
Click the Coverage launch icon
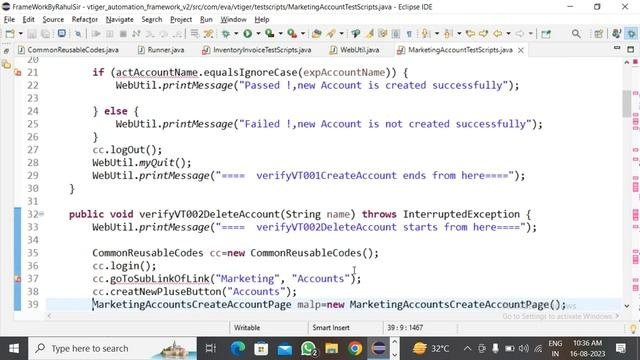click(x=269, y=34)
